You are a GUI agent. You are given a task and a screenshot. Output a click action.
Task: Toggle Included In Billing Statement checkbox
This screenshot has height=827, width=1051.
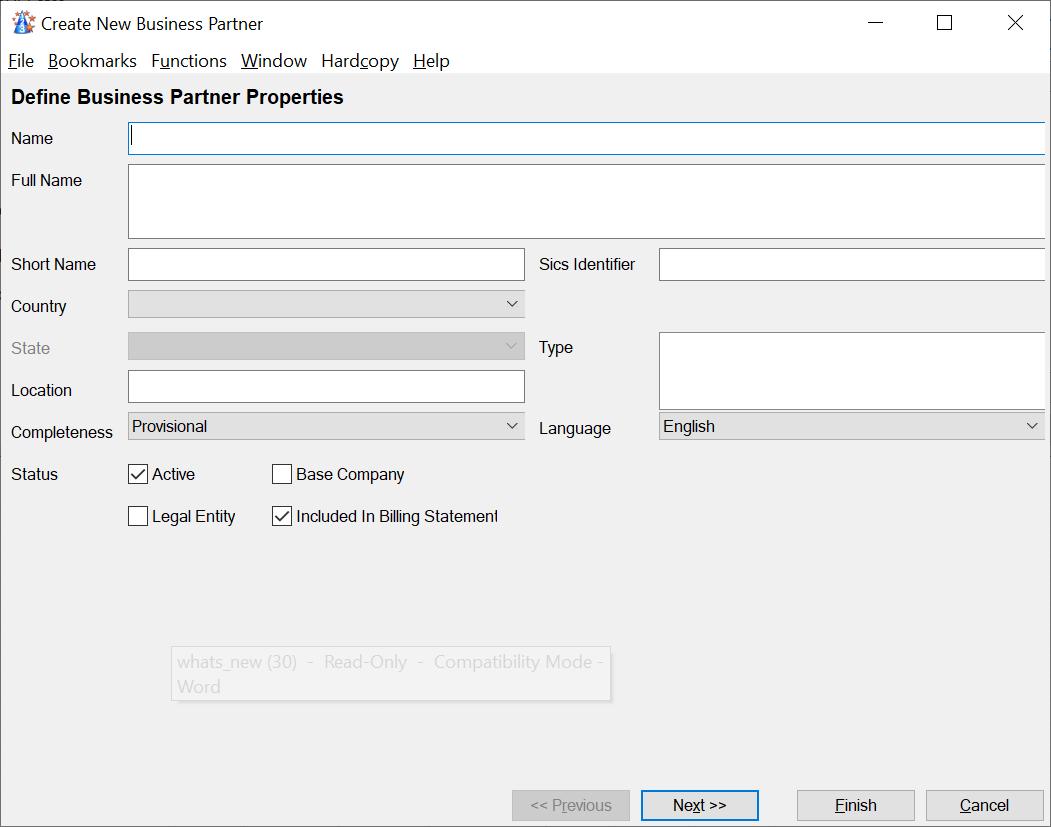pos(282,517)
